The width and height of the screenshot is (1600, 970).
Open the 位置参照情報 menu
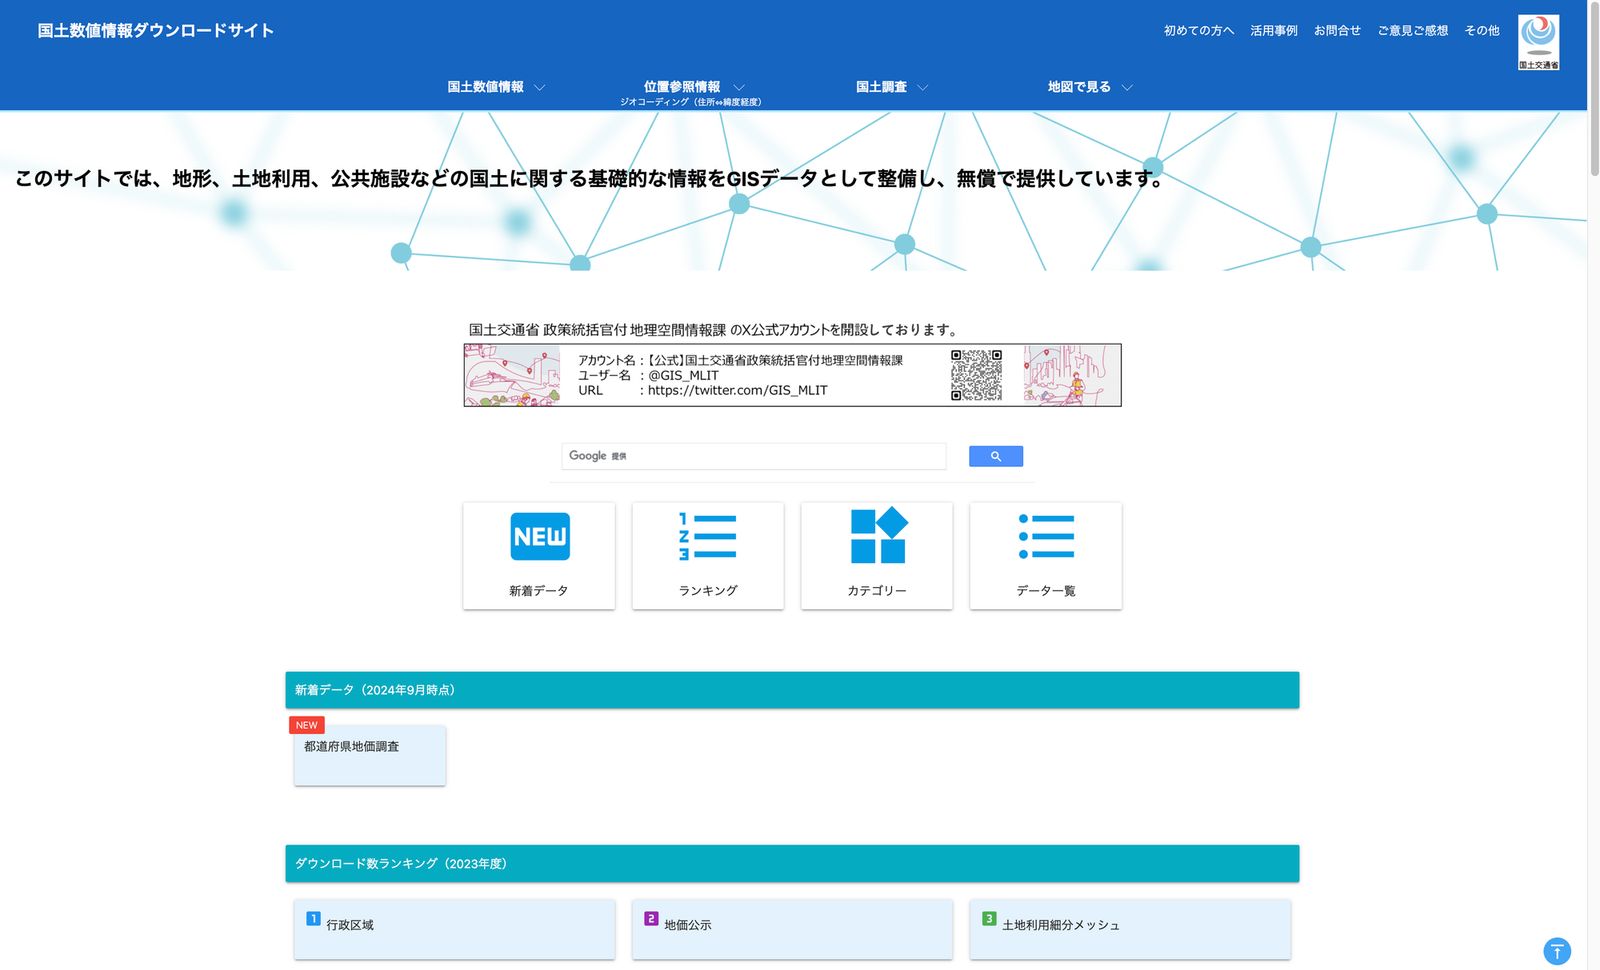(x=682, y=87)
